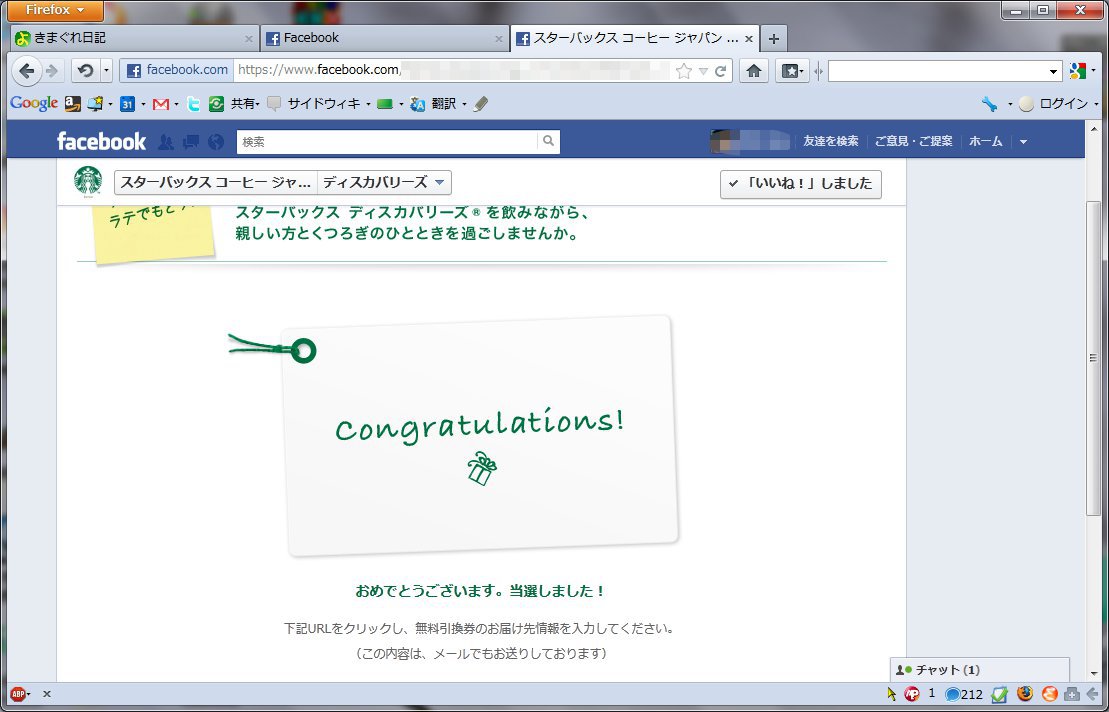Click the facebook.com site identity badge
Image resolution: width=1109 pixels, height=712 pixels.
click(177, 70)
